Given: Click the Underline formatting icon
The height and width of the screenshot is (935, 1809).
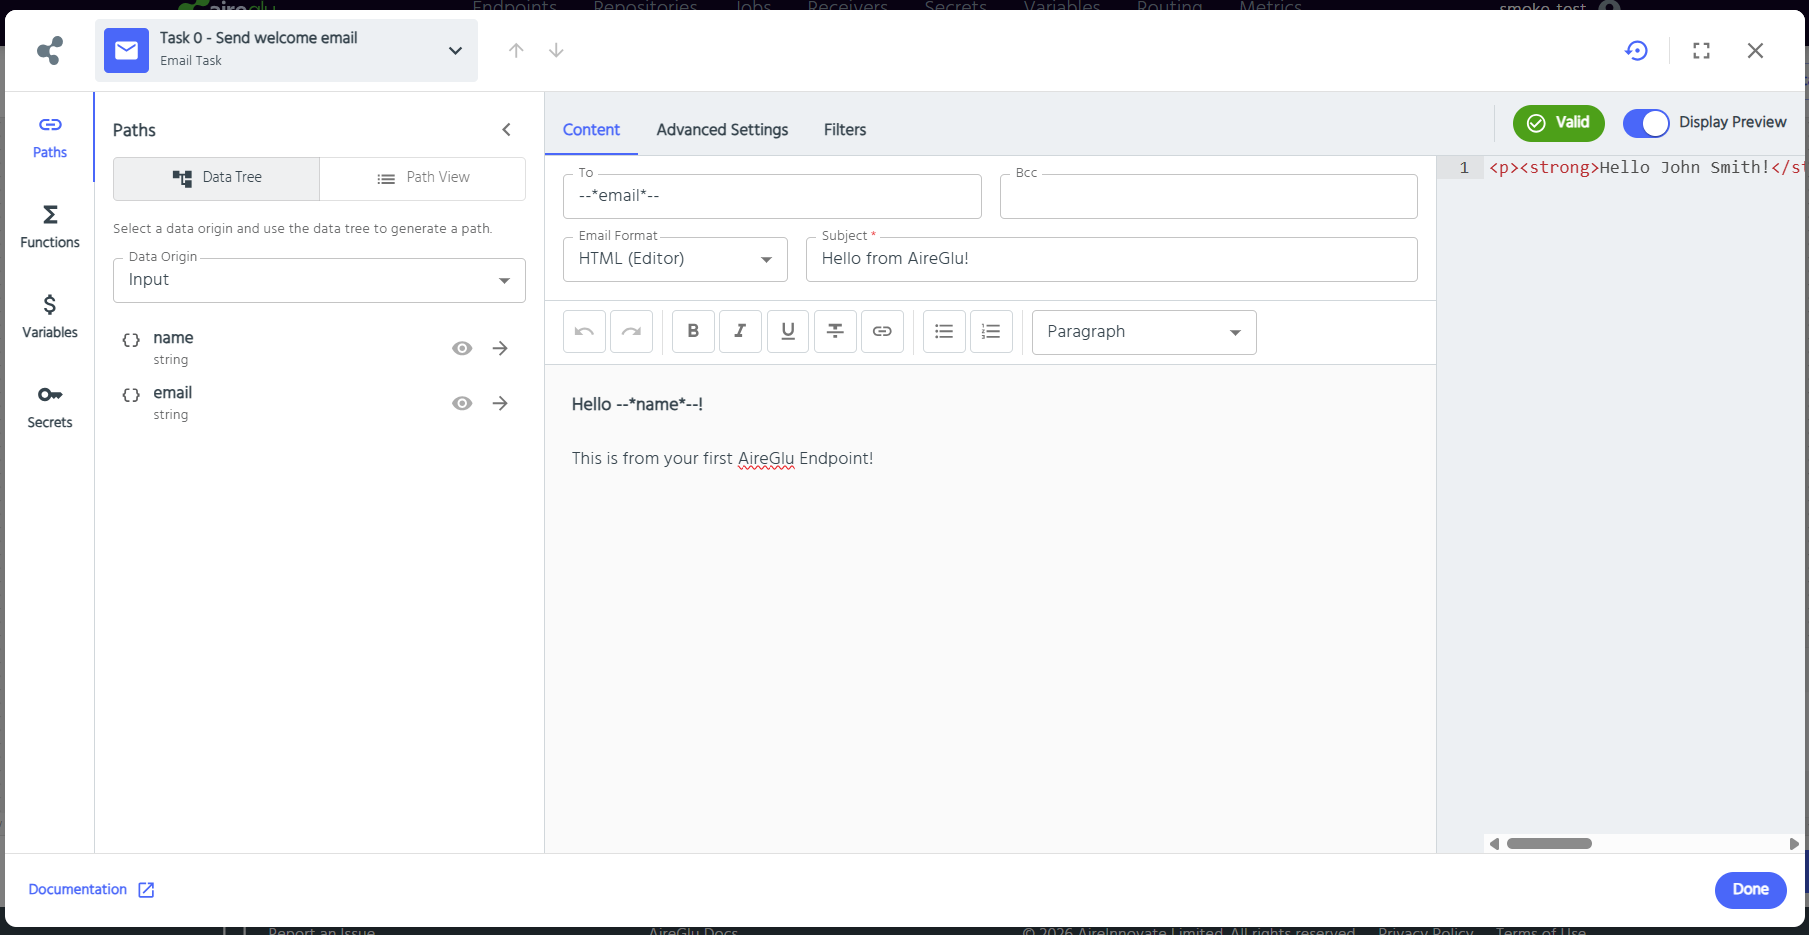Looking at the screenshot, I should click(788, 332).
